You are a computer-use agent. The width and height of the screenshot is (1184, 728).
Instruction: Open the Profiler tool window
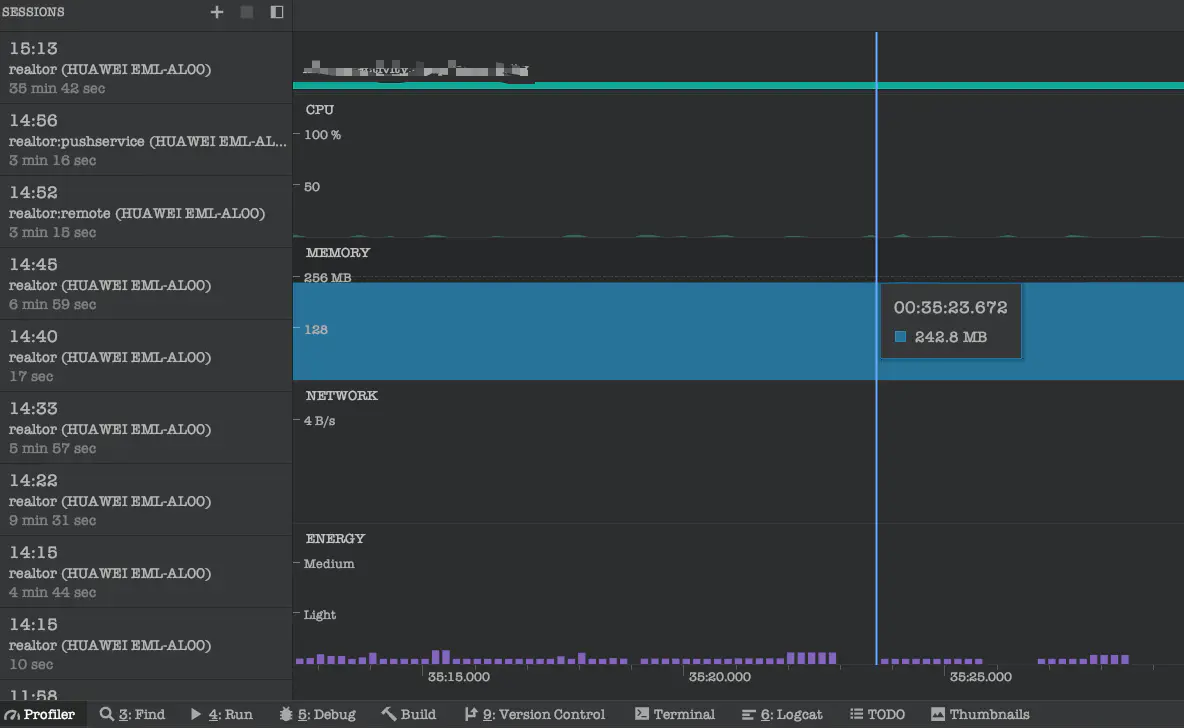click(40, 714)
